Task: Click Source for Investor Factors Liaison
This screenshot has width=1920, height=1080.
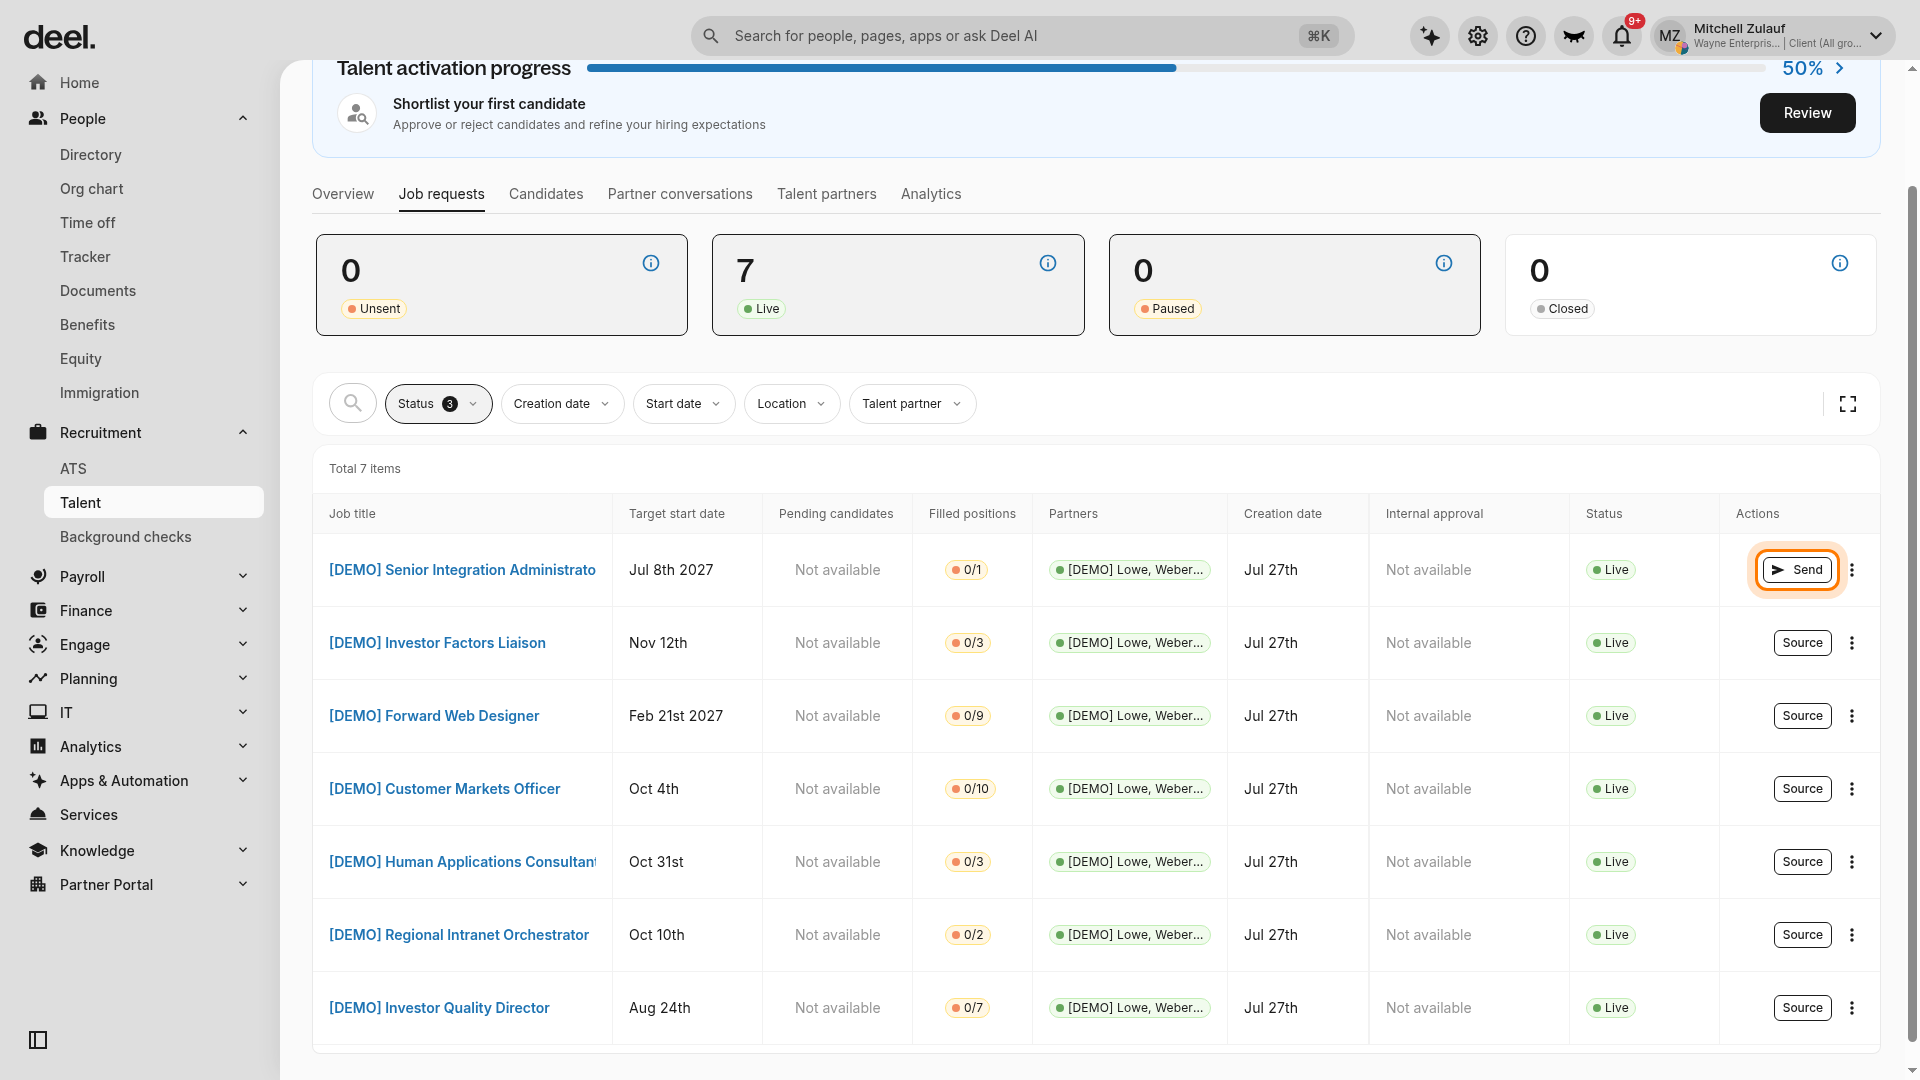Action: click(1803, 643)
